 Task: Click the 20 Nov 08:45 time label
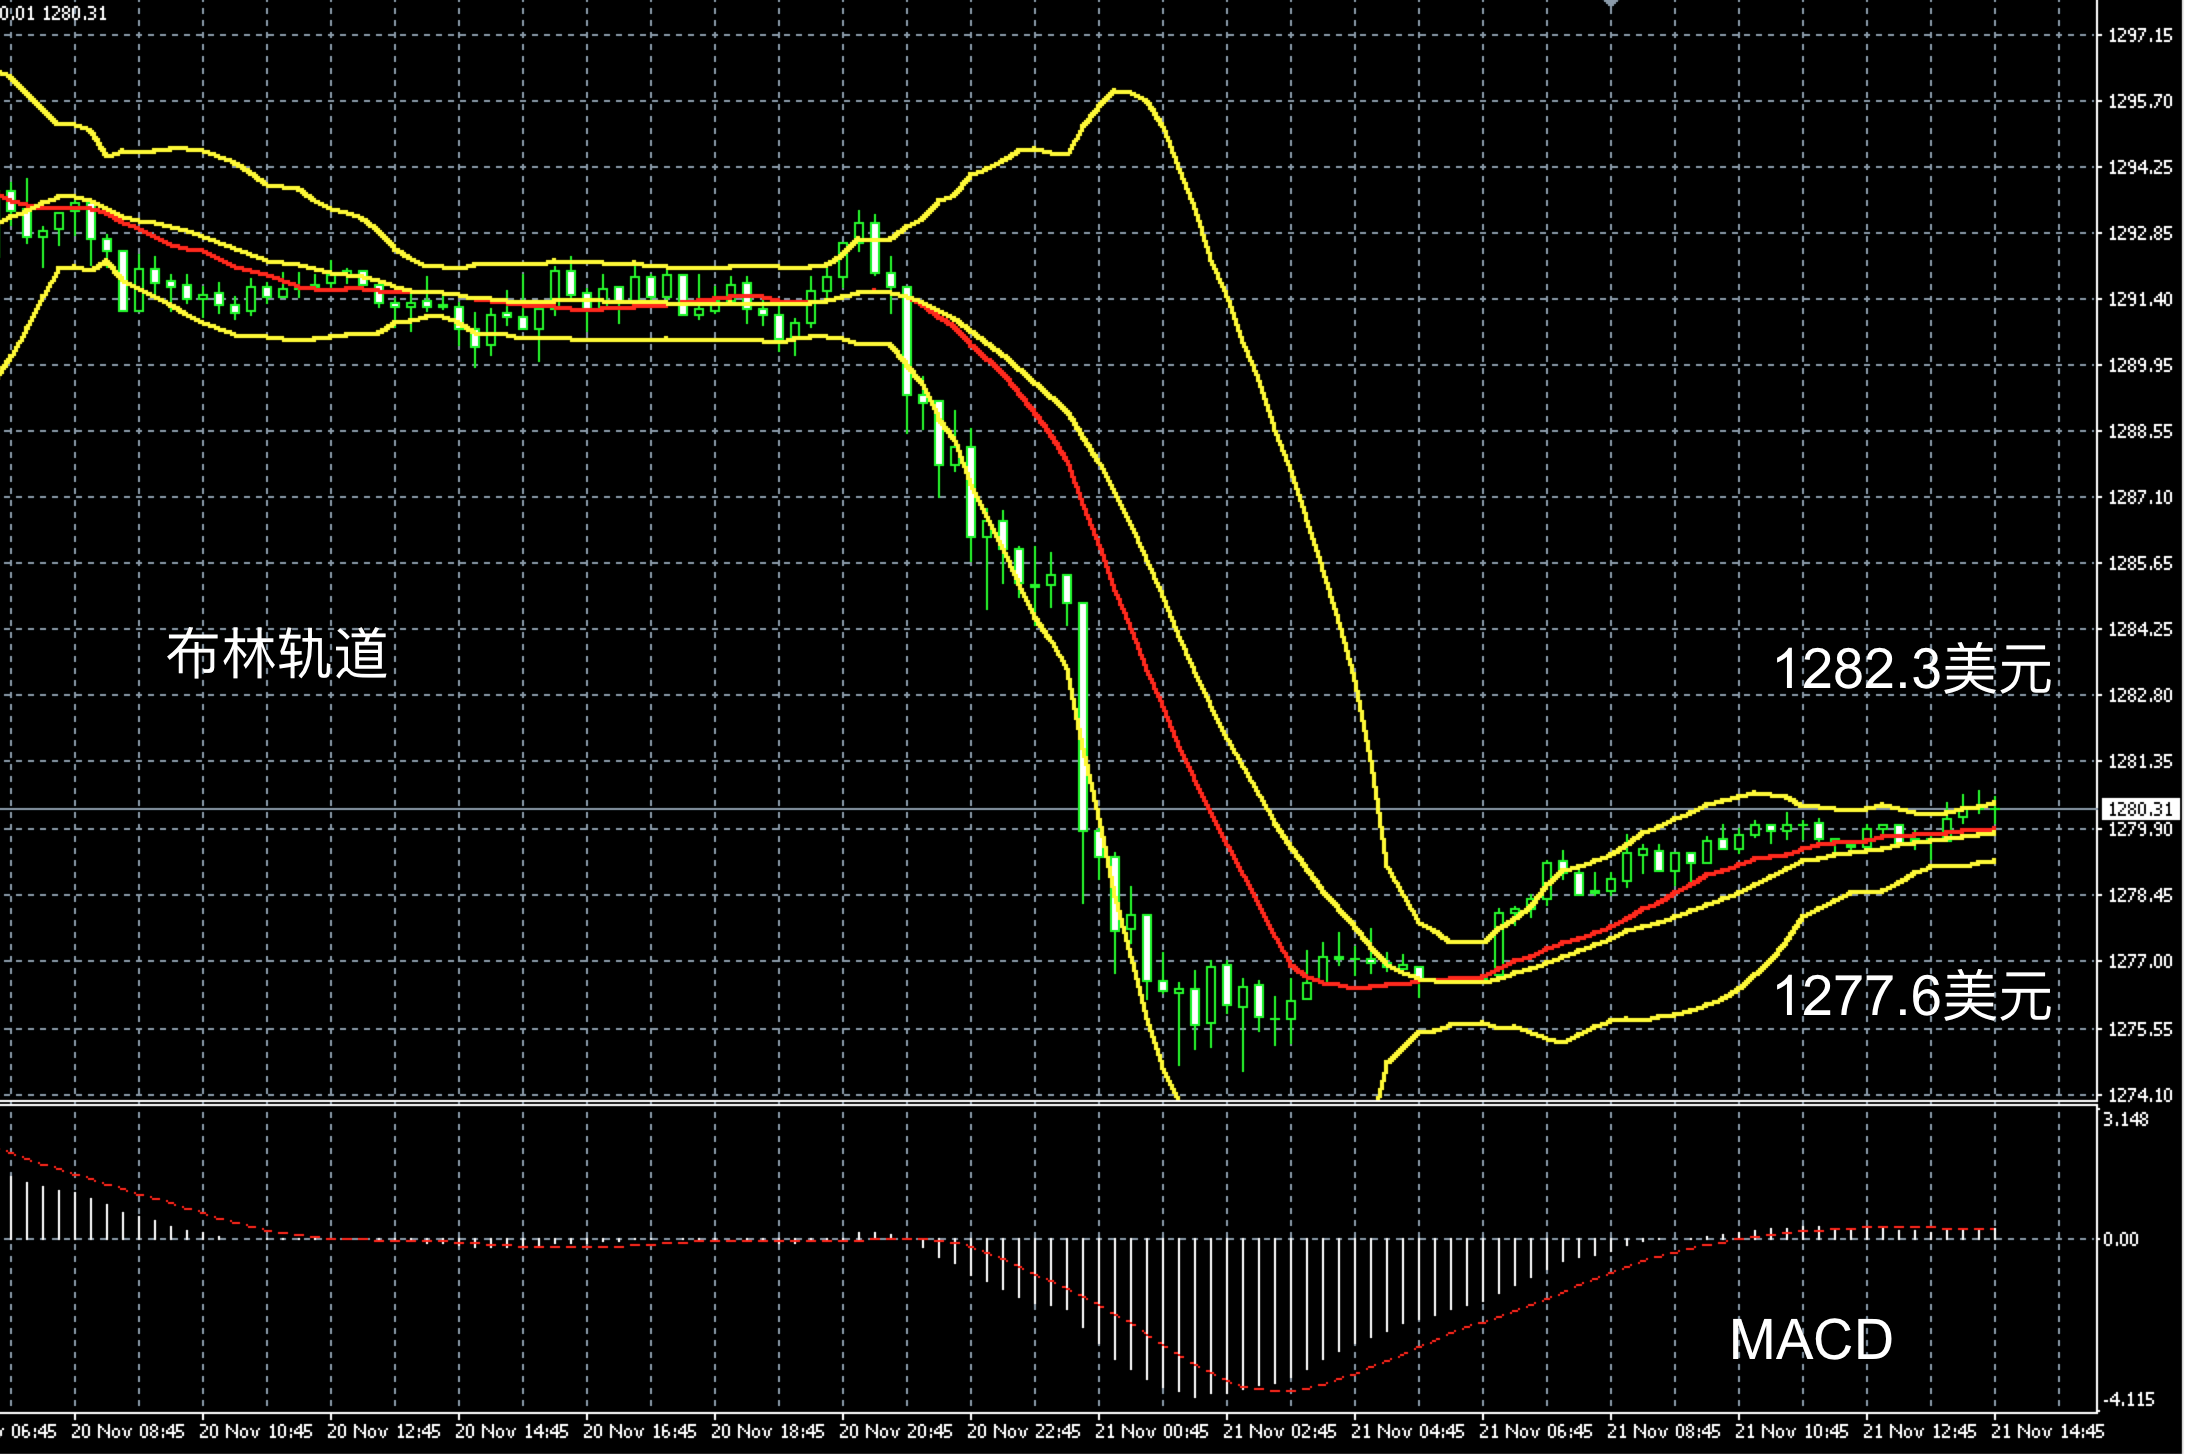[128, 1431]
